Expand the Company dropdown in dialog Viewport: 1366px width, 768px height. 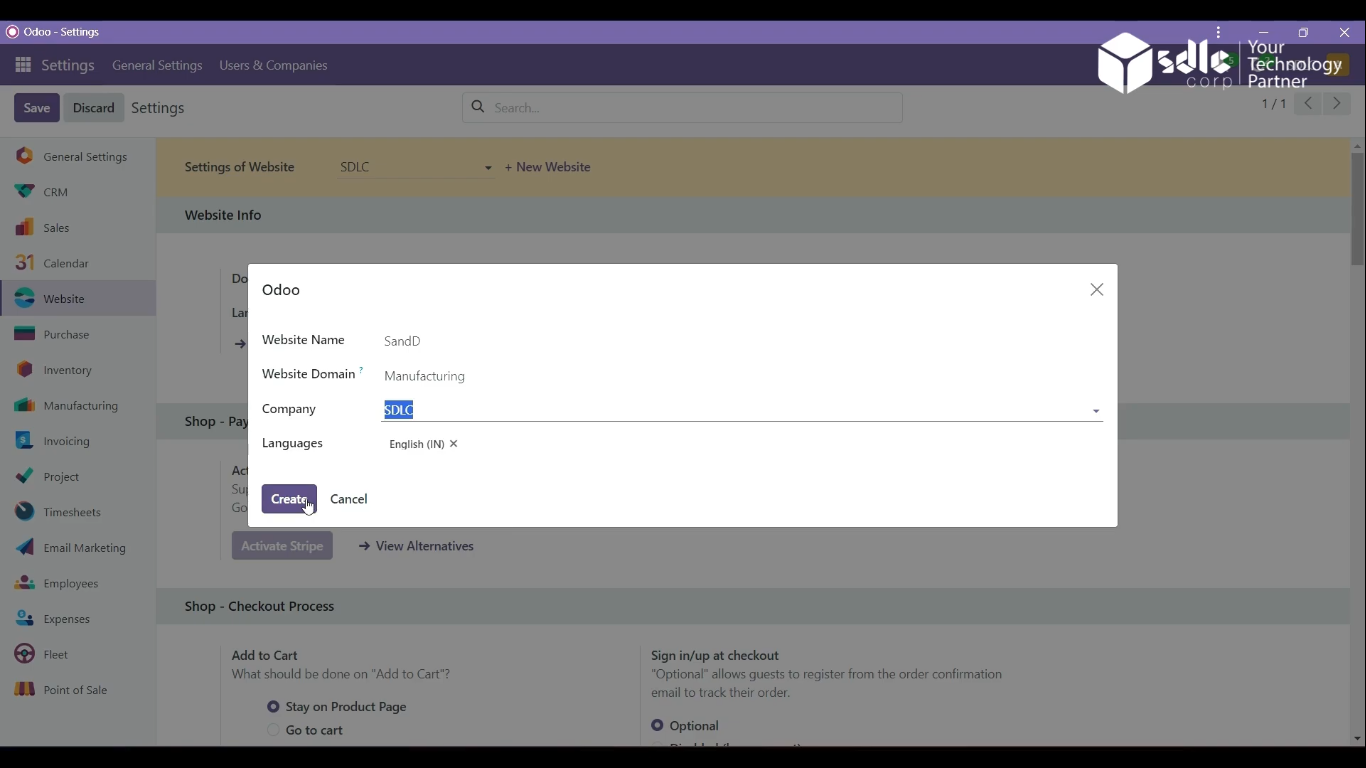[1096, 411]
